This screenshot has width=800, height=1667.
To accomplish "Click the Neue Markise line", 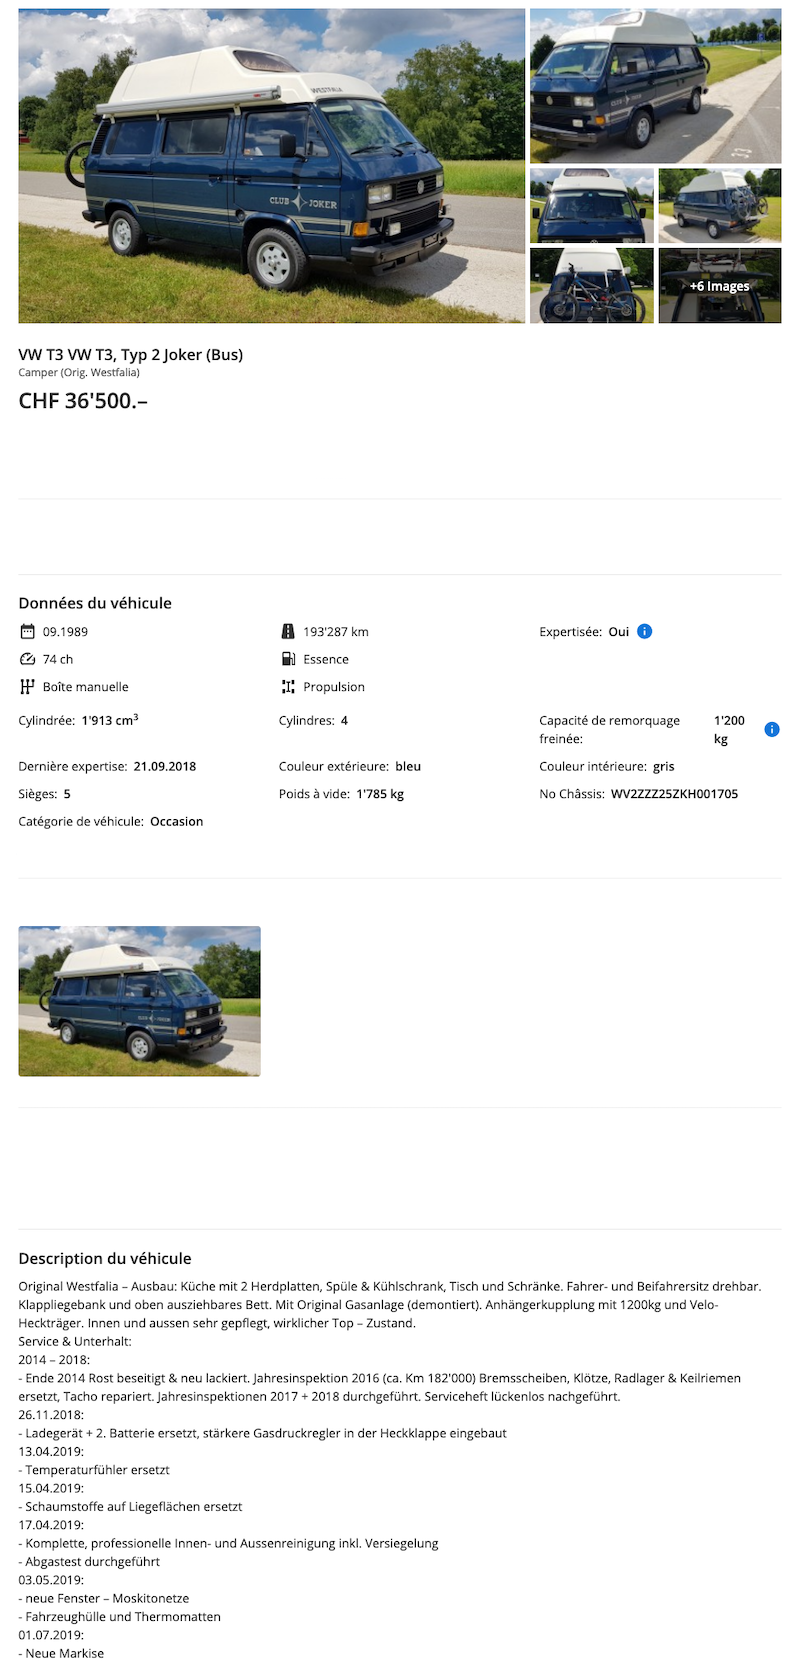I will pyautogui.click(x=61, y=1653).
